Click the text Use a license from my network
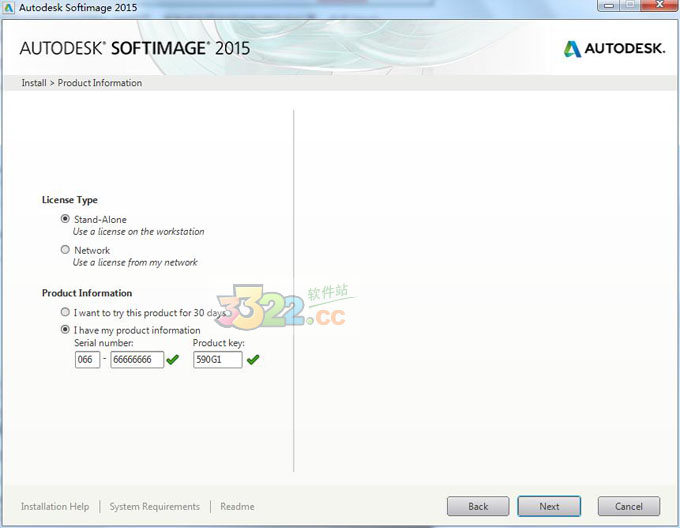 pyautogui.click(x=135, y=262)
